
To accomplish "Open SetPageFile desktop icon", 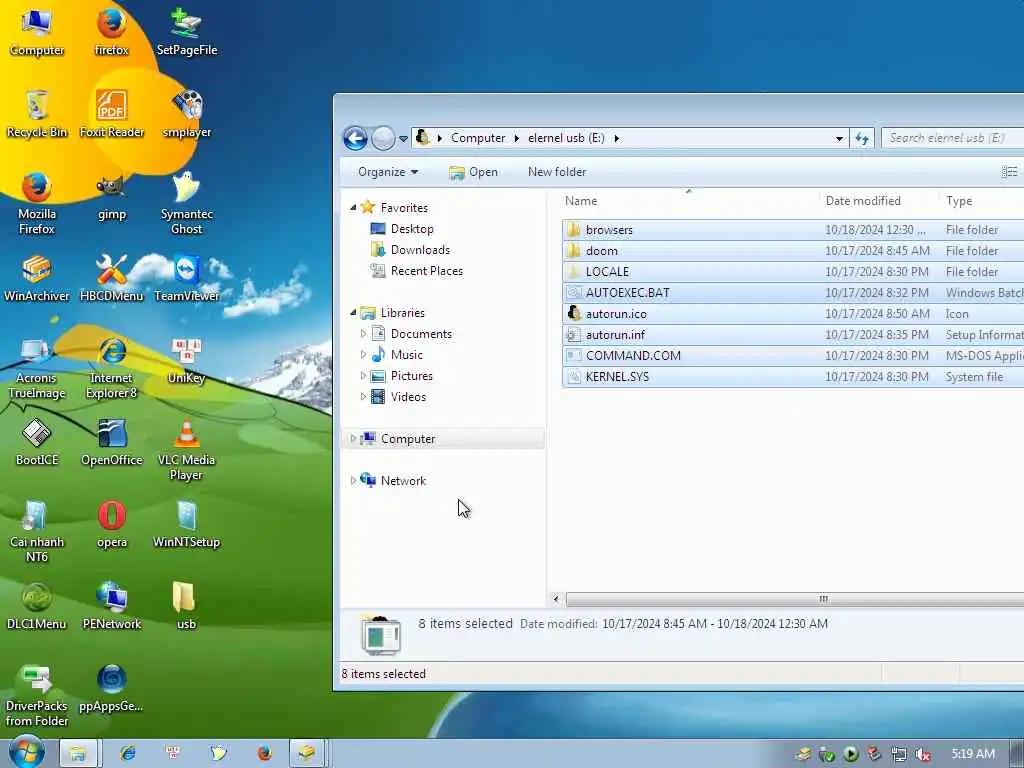I will (187, 32).
